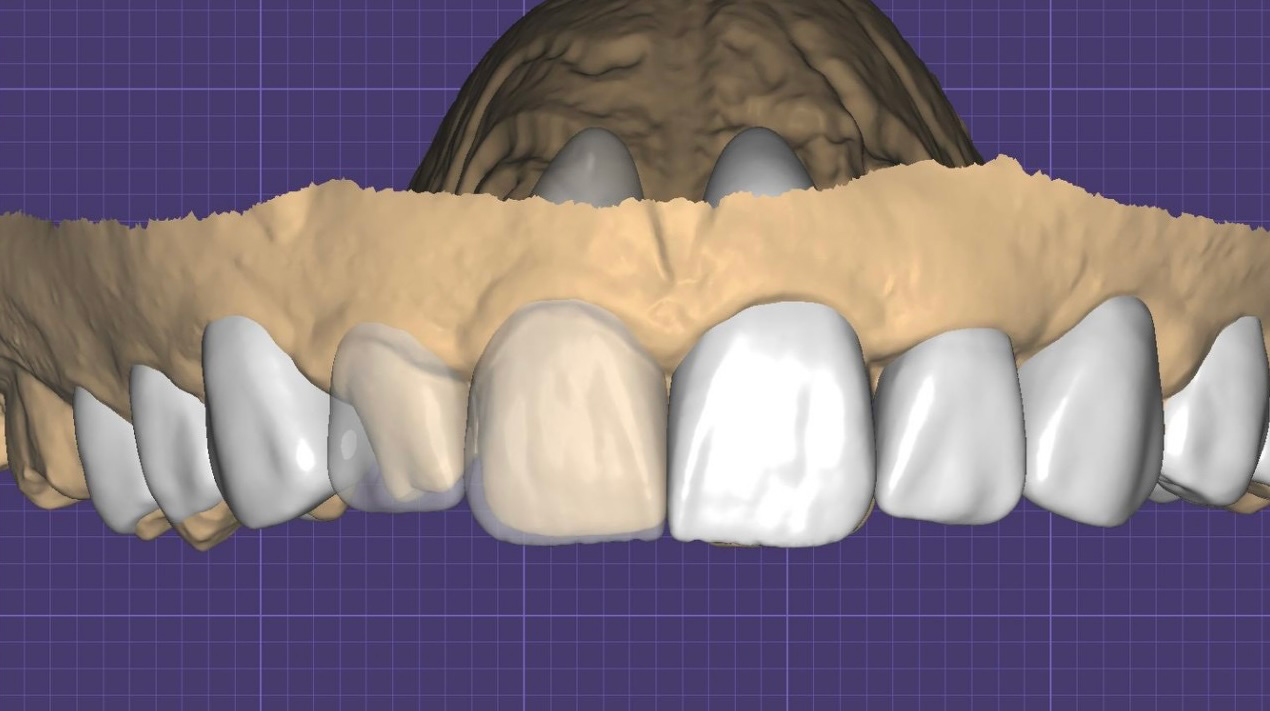This screenshot has width=1270, height=711.
Task: Select the left gray scan post
Action: pyautogui.click(x=590, y=168)
